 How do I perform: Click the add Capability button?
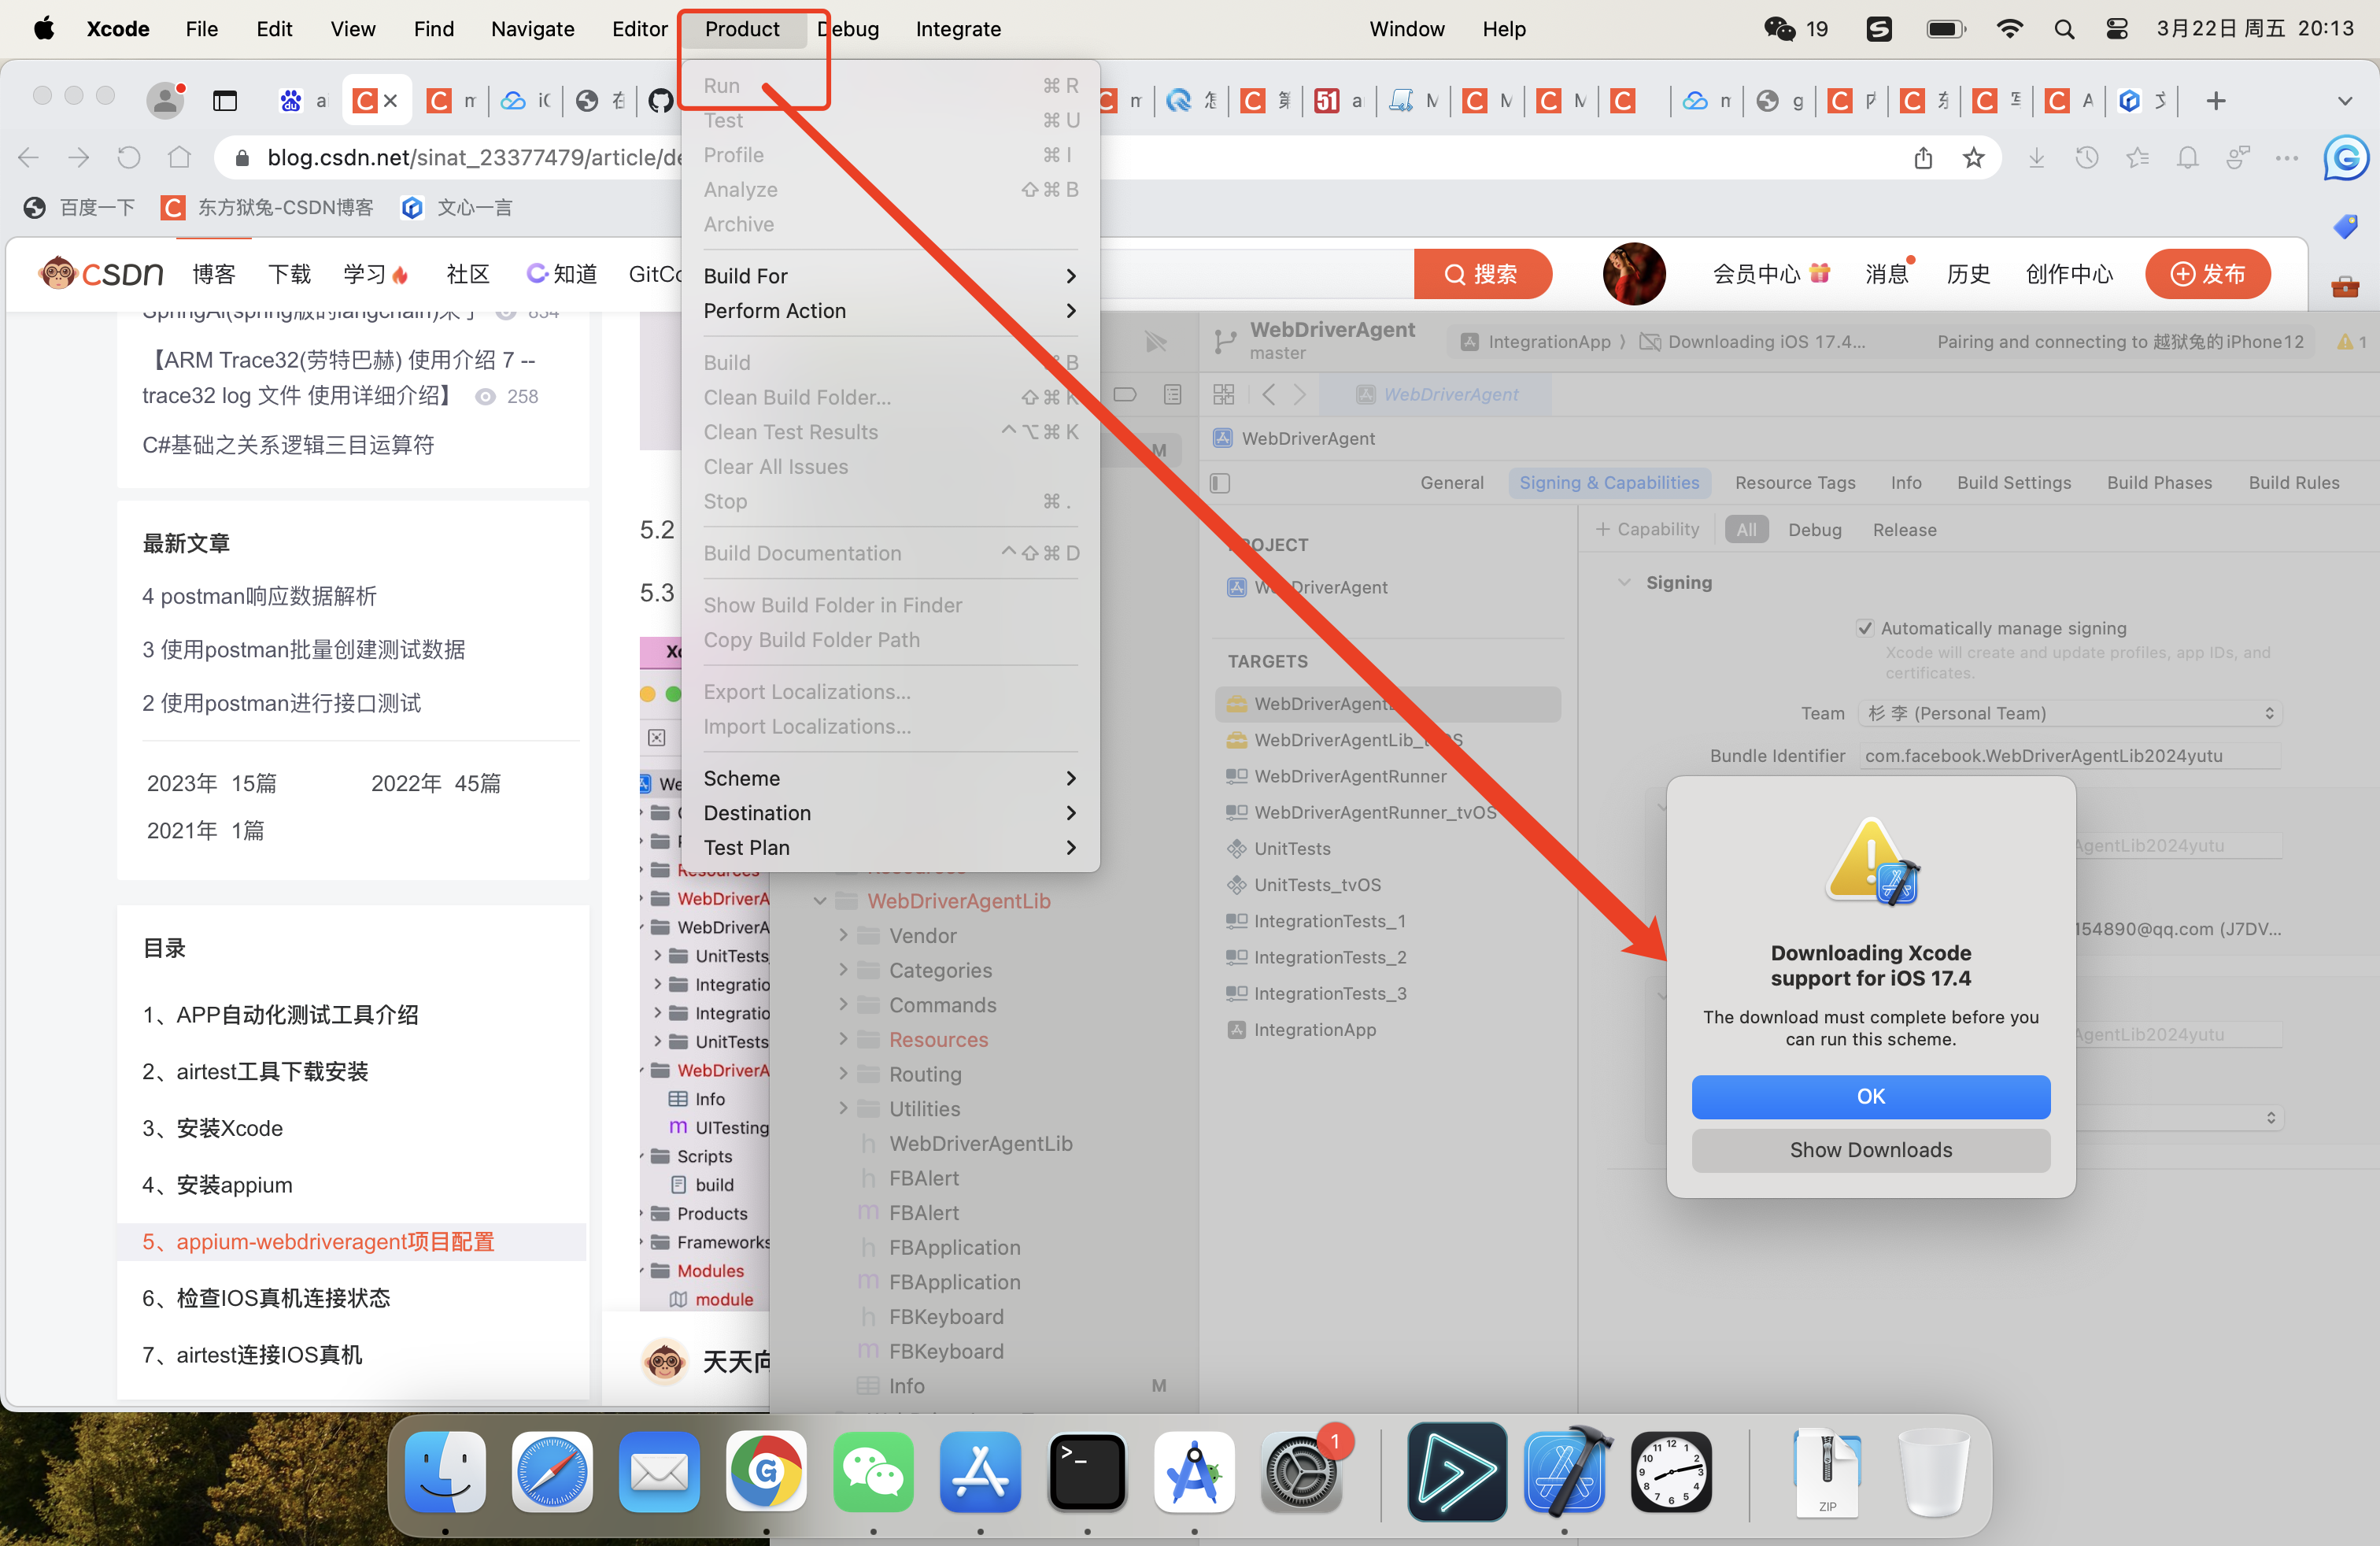tap(1647, 530)
